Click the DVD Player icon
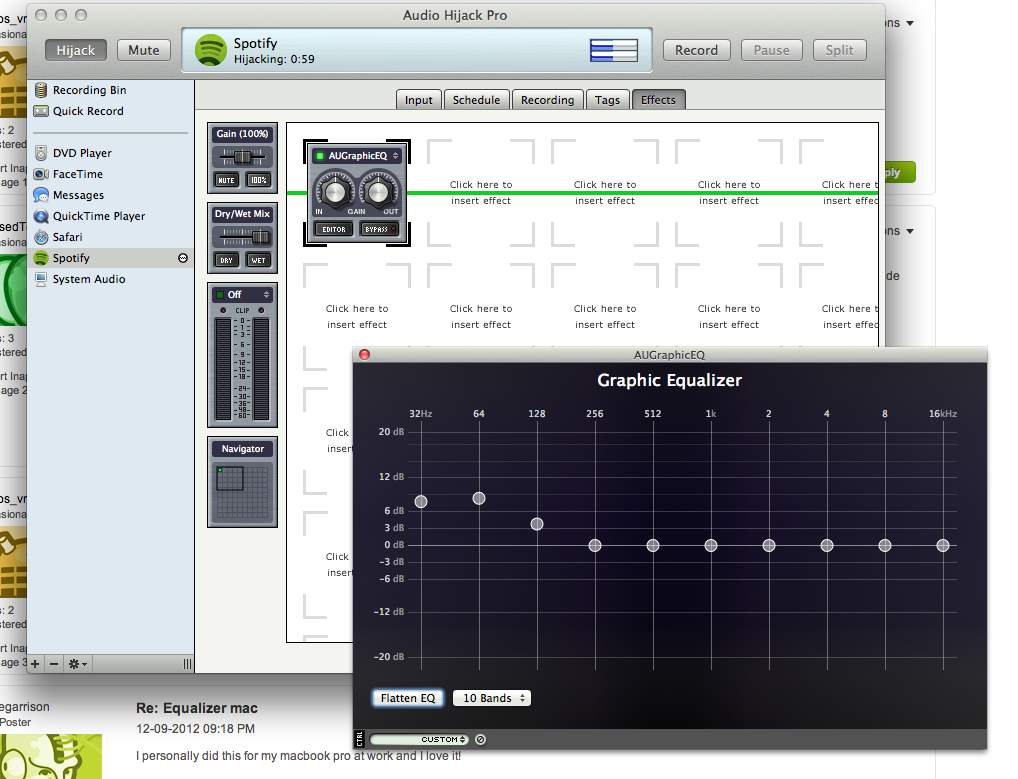Screen dimensions: 1018x779 pyautogui.click(x=41, y=153)
